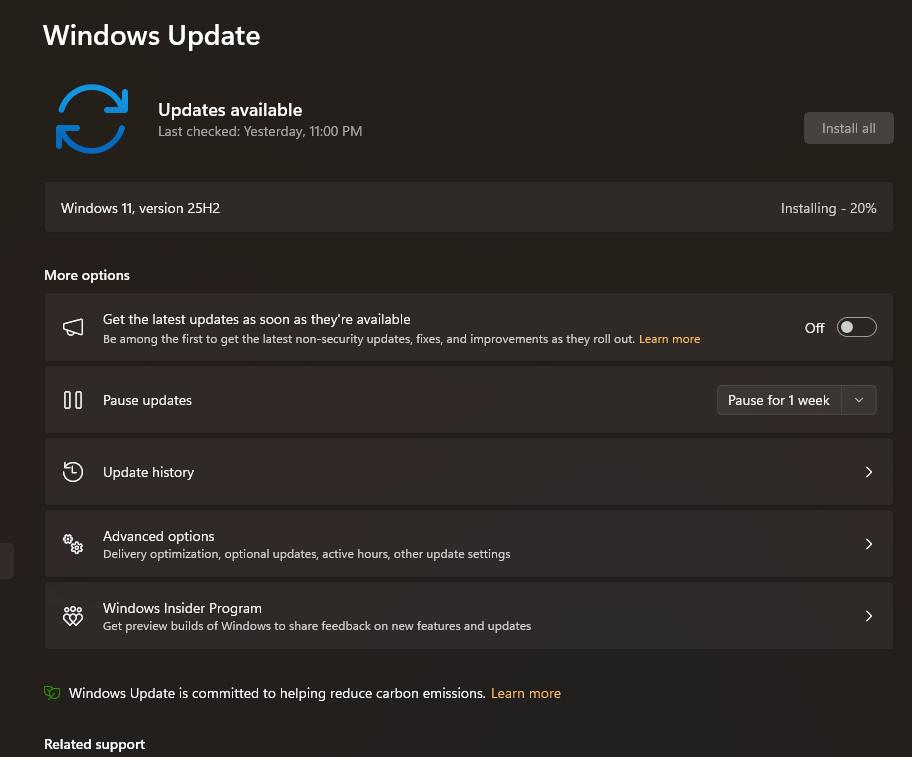Click Get preview builds description text
The image size is (912, 757).
[x=317, y=626]
